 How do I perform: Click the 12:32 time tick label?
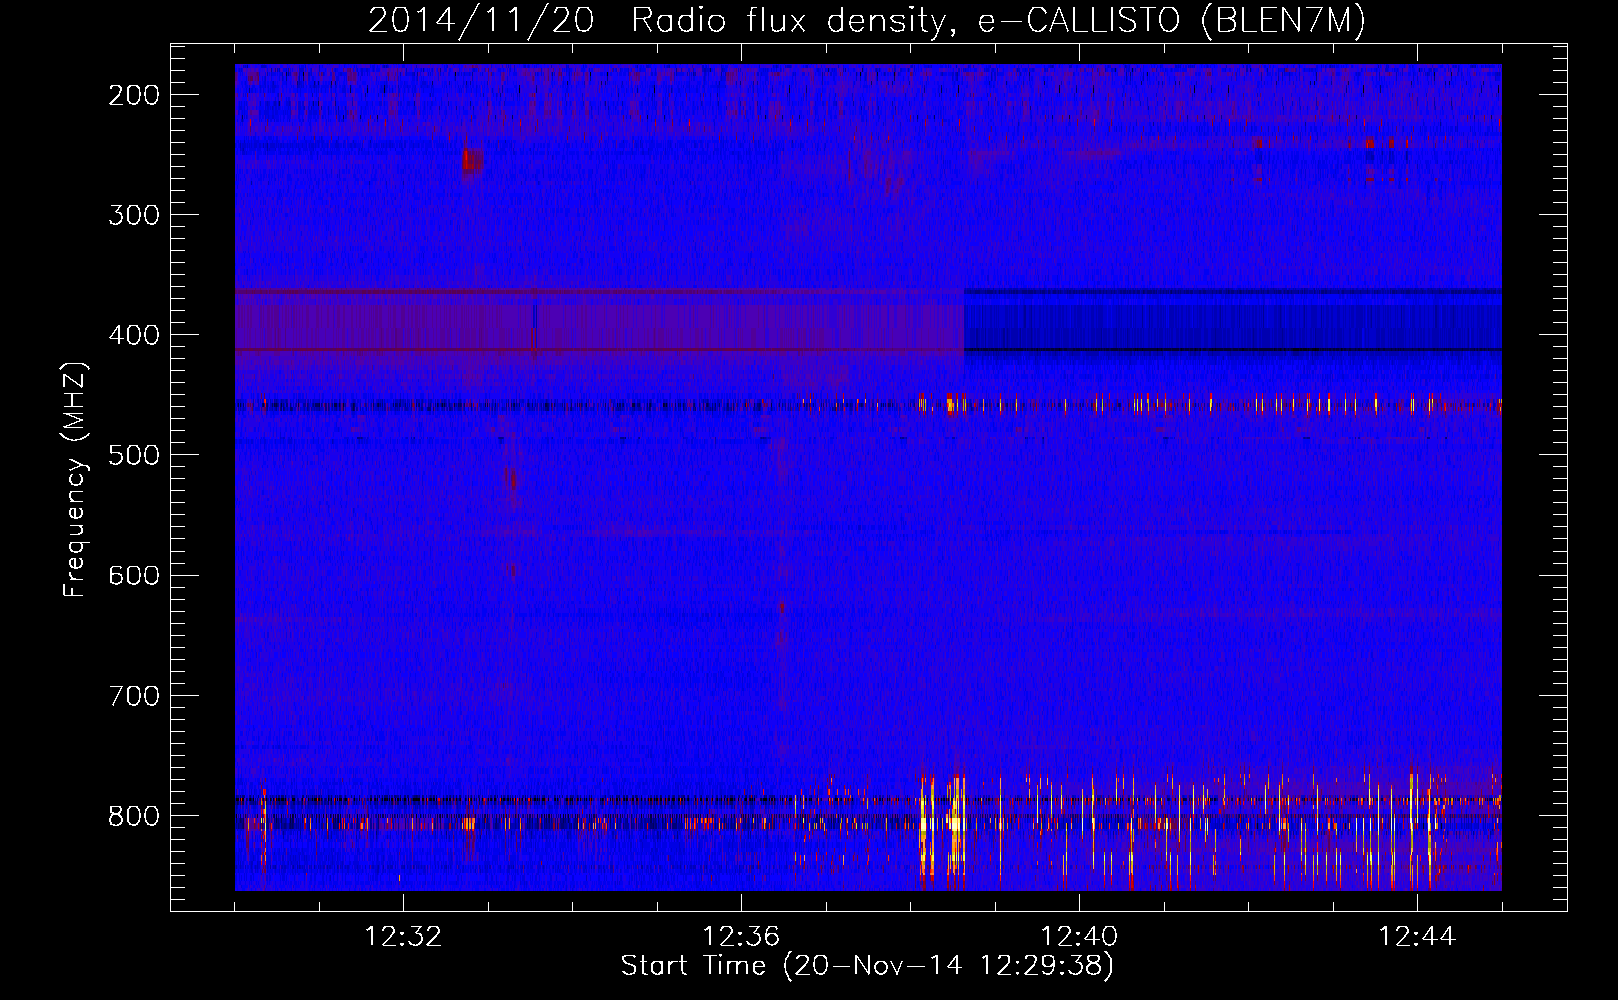pyautogui.click(x=403, y=937)
